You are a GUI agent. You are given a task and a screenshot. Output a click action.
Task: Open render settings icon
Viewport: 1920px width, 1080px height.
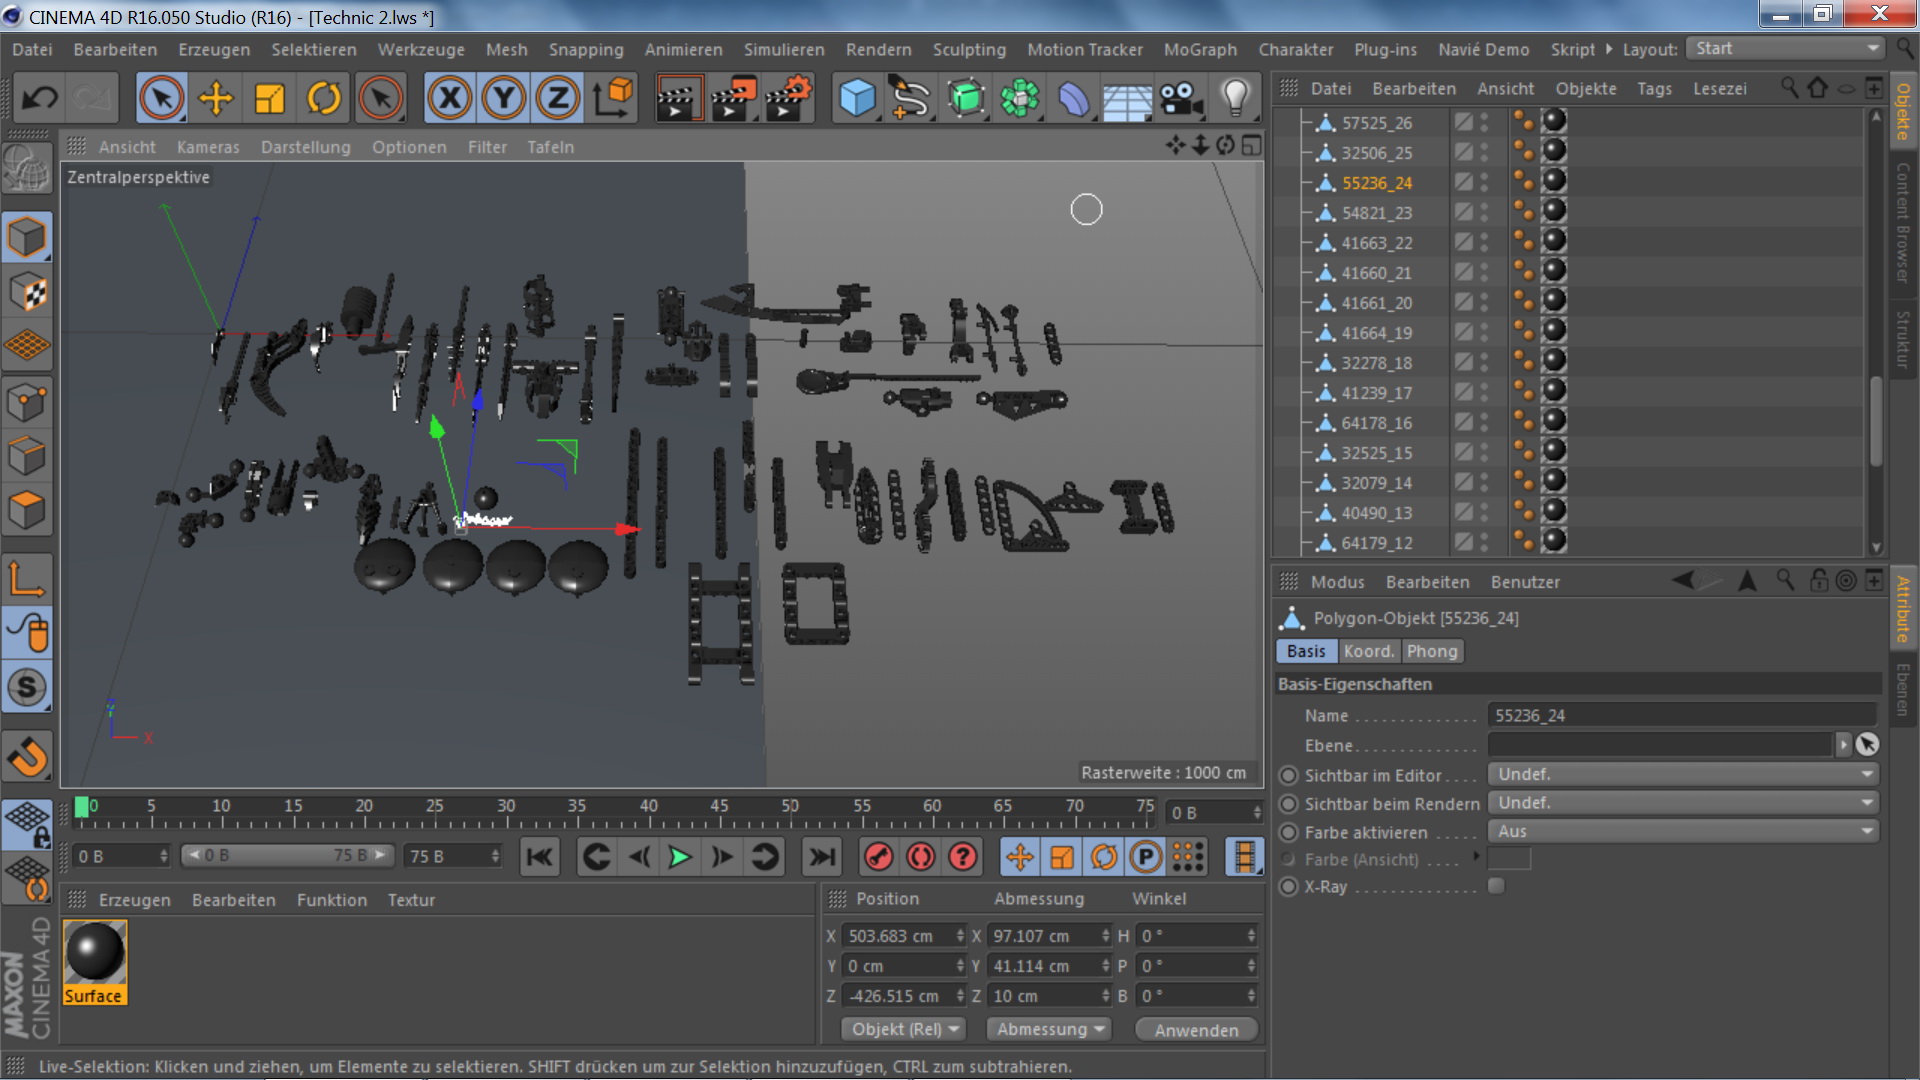point(788,98)
